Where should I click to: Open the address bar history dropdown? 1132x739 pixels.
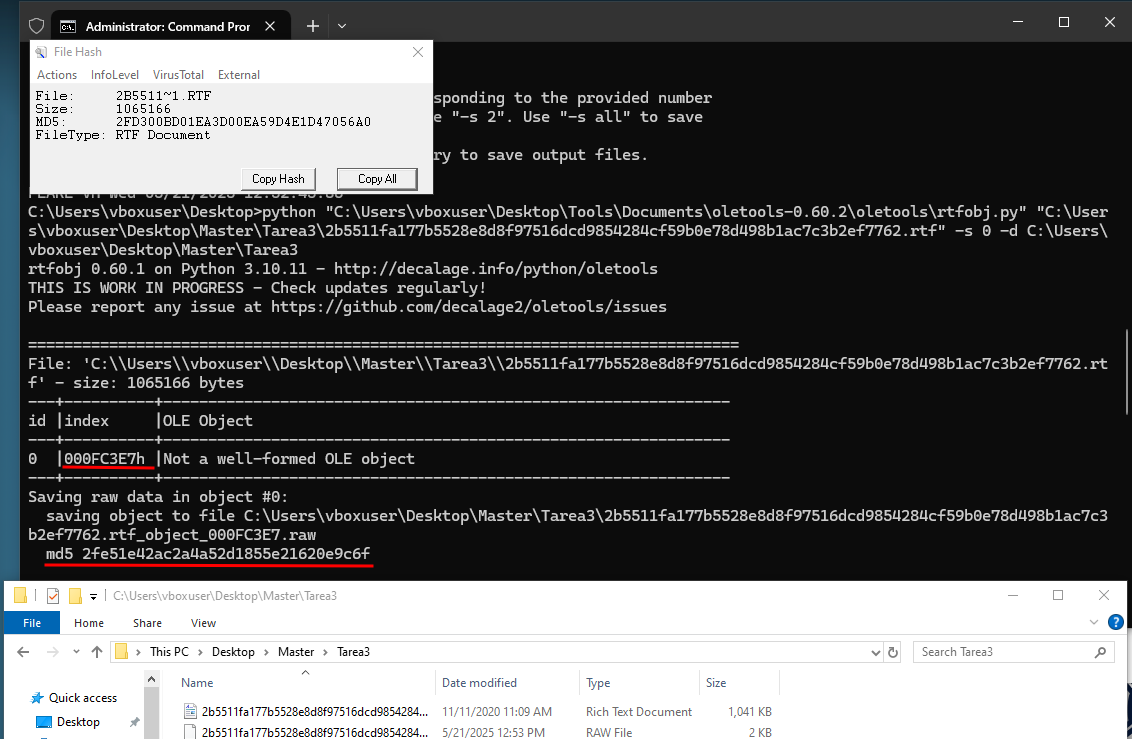876,652
